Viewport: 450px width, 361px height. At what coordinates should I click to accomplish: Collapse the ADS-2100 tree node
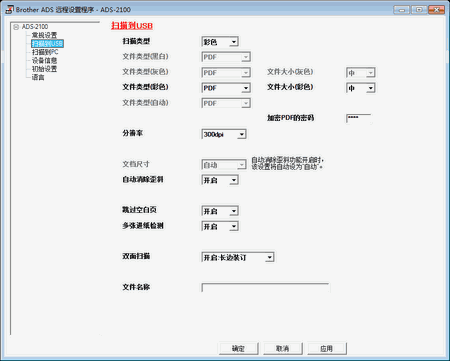16,27
